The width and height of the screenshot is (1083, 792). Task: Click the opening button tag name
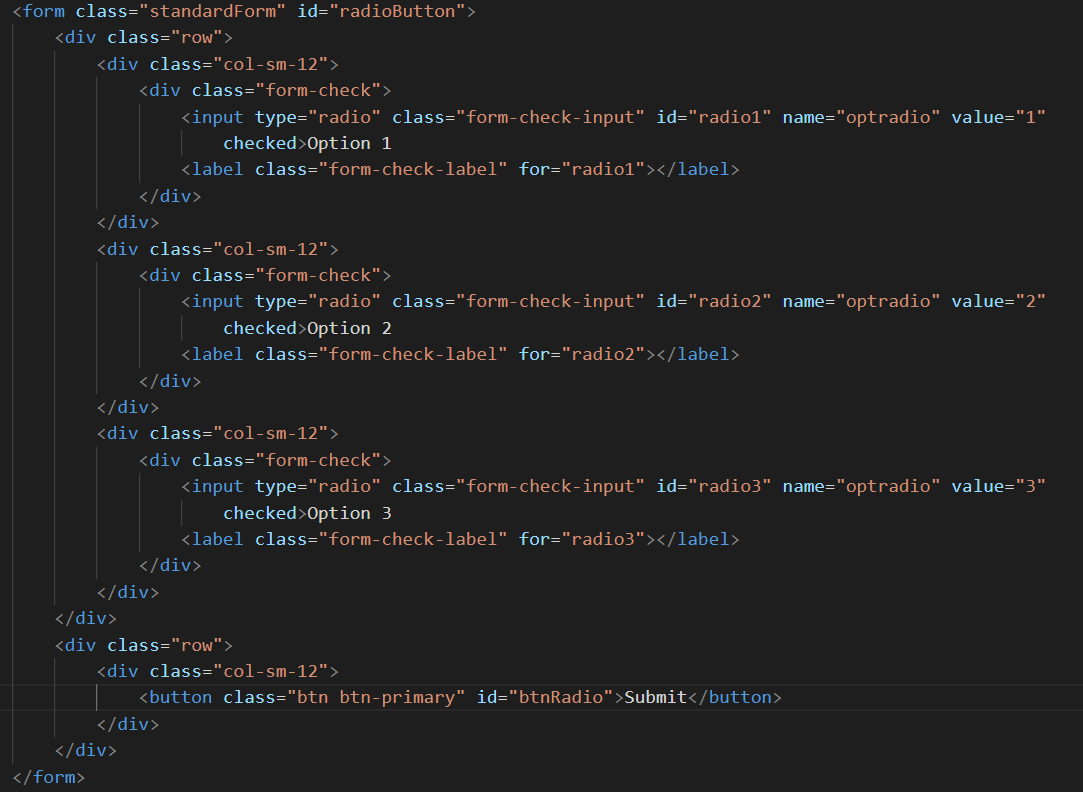pos(180,697)
